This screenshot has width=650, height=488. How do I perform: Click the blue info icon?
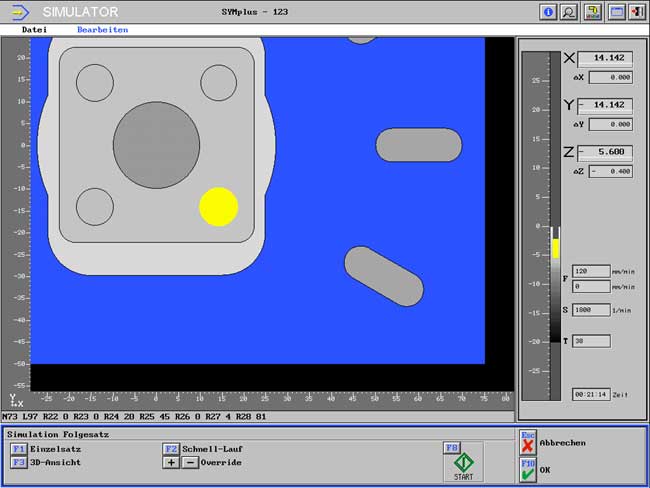click(547, 12)
